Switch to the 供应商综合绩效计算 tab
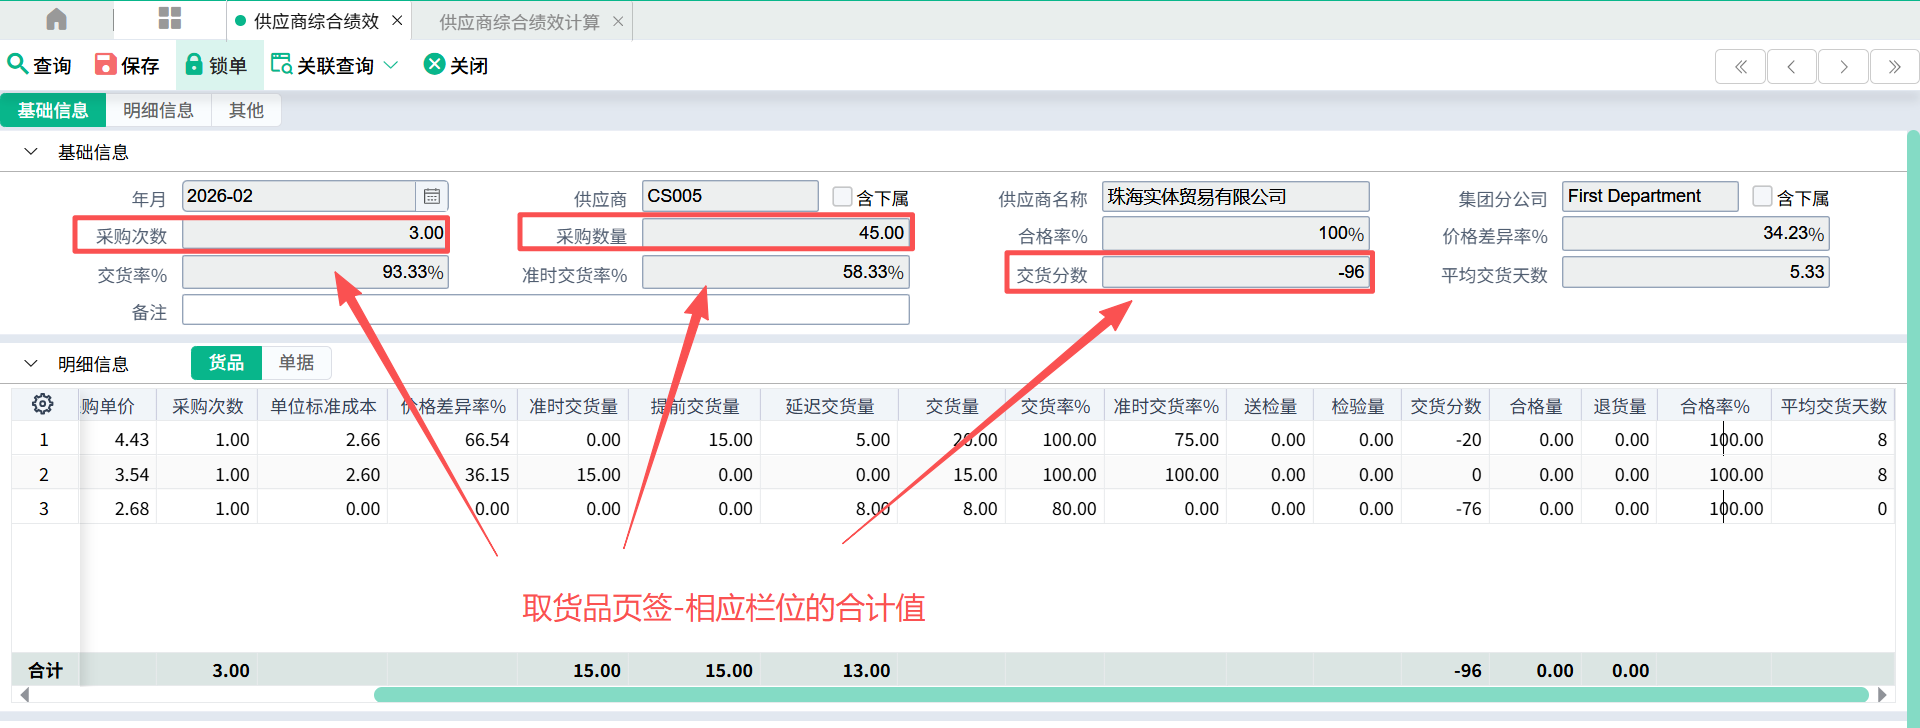The width and height of the screenshot is (1920, 728). (519, 22)
